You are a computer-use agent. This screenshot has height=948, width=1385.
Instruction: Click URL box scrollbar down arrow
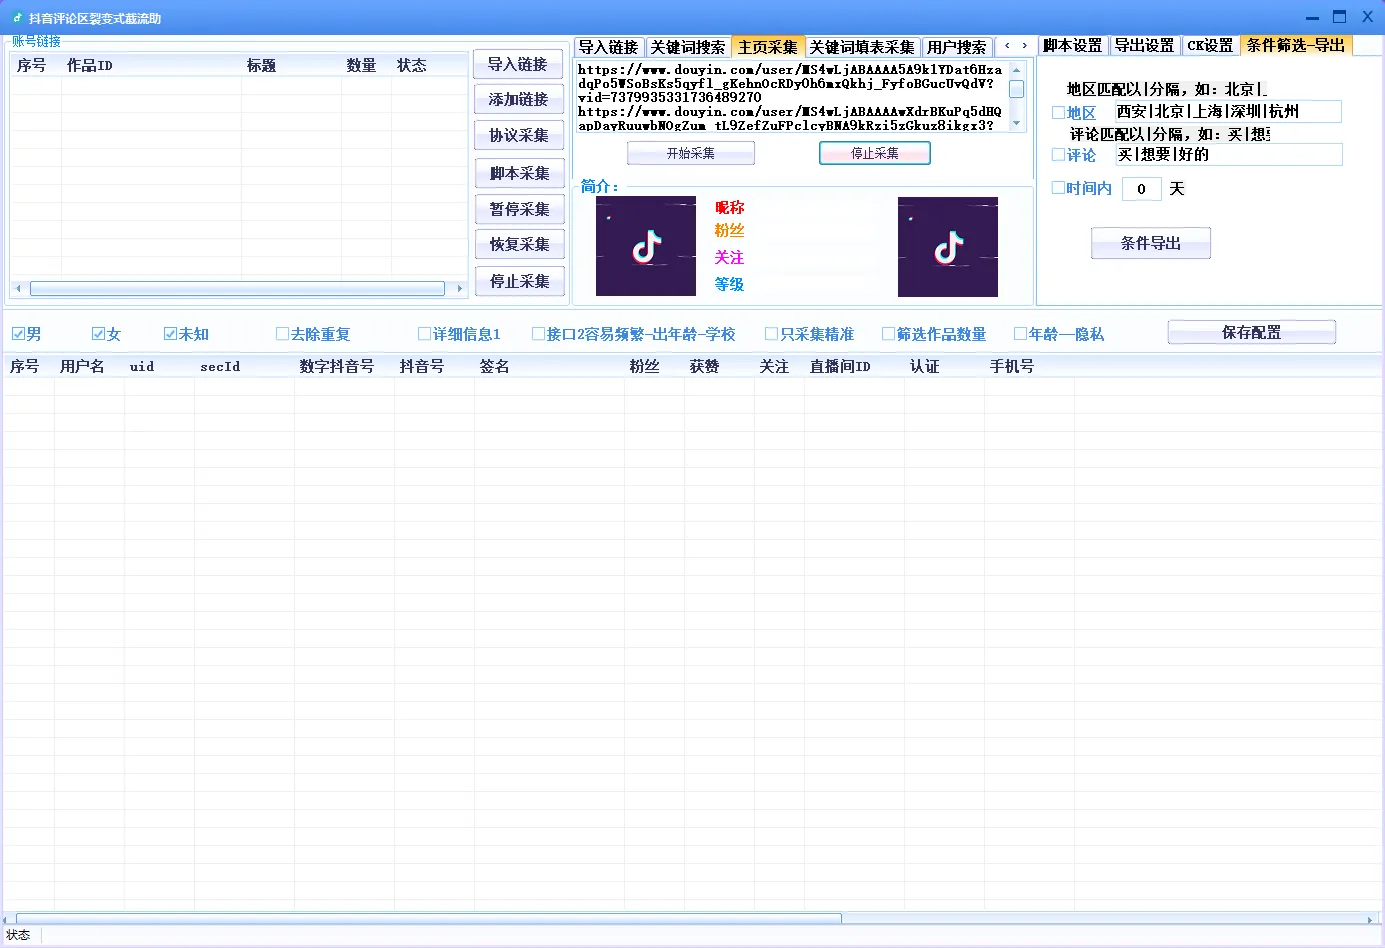pos(1017,124)
